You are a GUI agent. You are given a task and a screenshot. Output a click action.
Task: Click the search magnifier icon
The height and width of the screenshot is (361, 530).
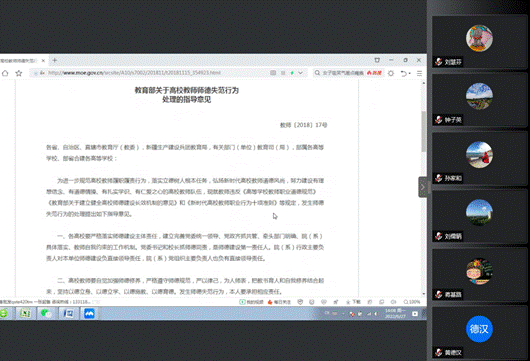point(317,73)
